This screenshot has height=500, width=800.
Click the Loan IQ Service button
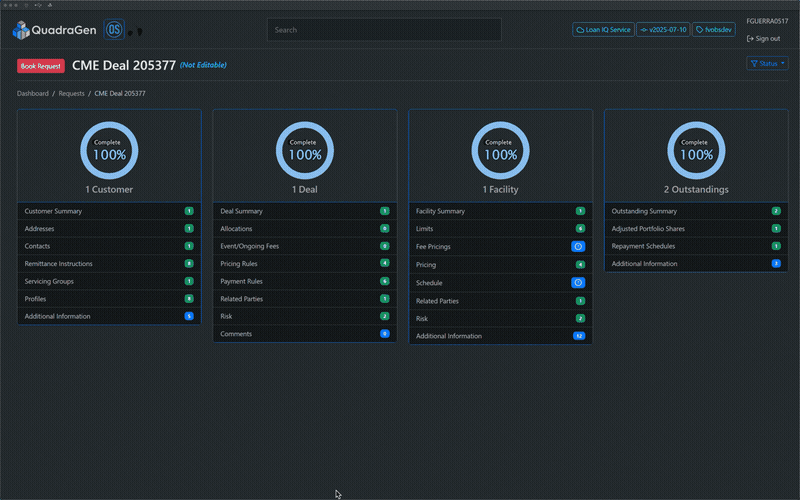[603, 30]
